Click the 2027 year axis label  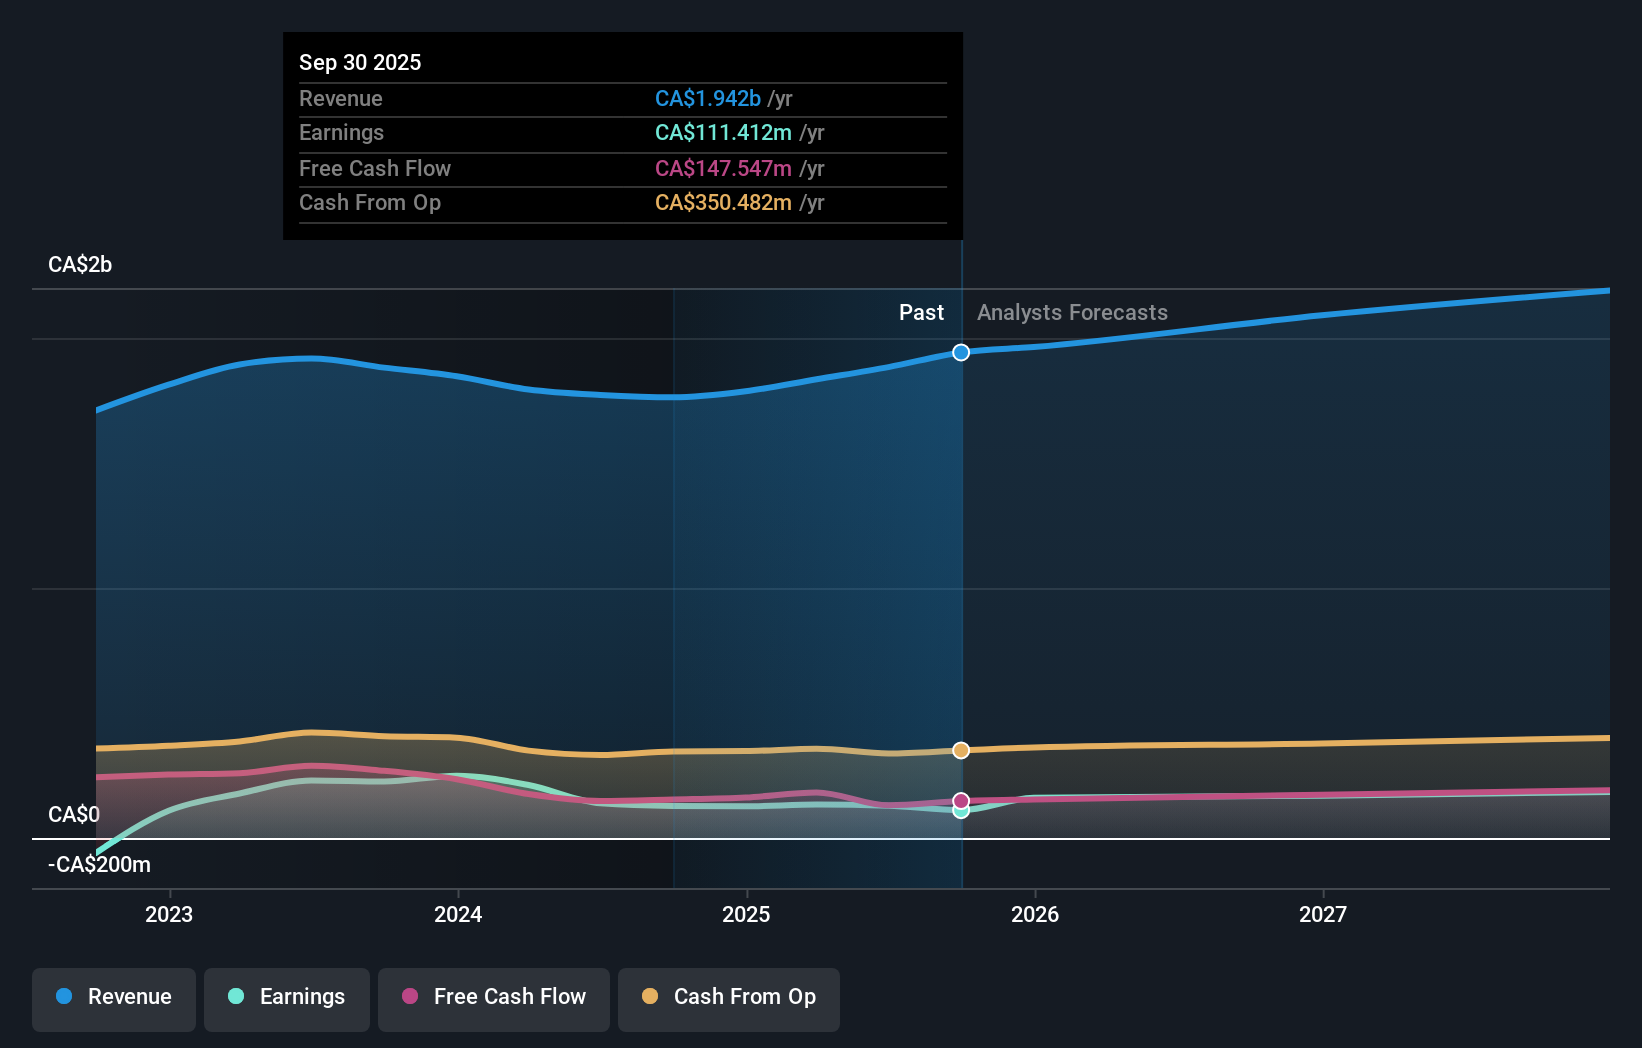1324,914
